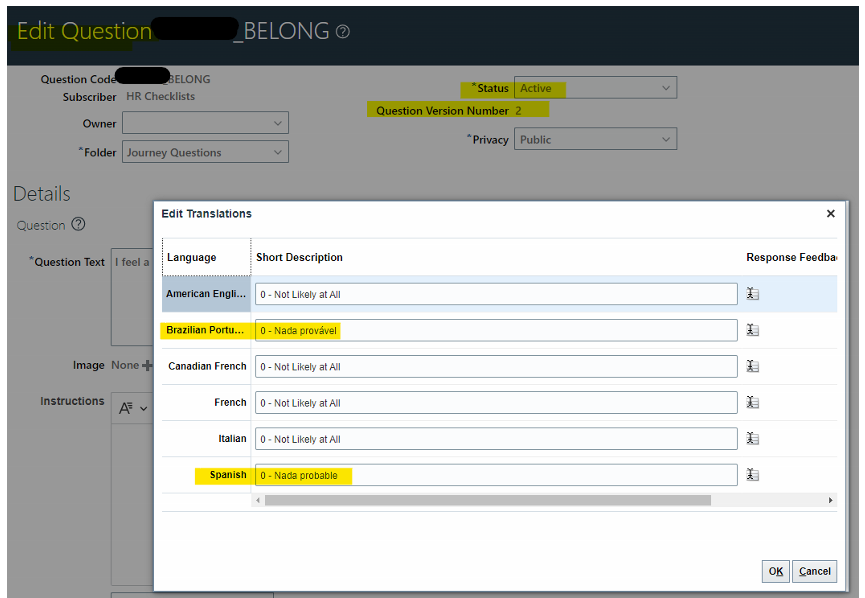Select the Spanish Short Description field
This screenshot has width=865, height=598.
point(495,475)
